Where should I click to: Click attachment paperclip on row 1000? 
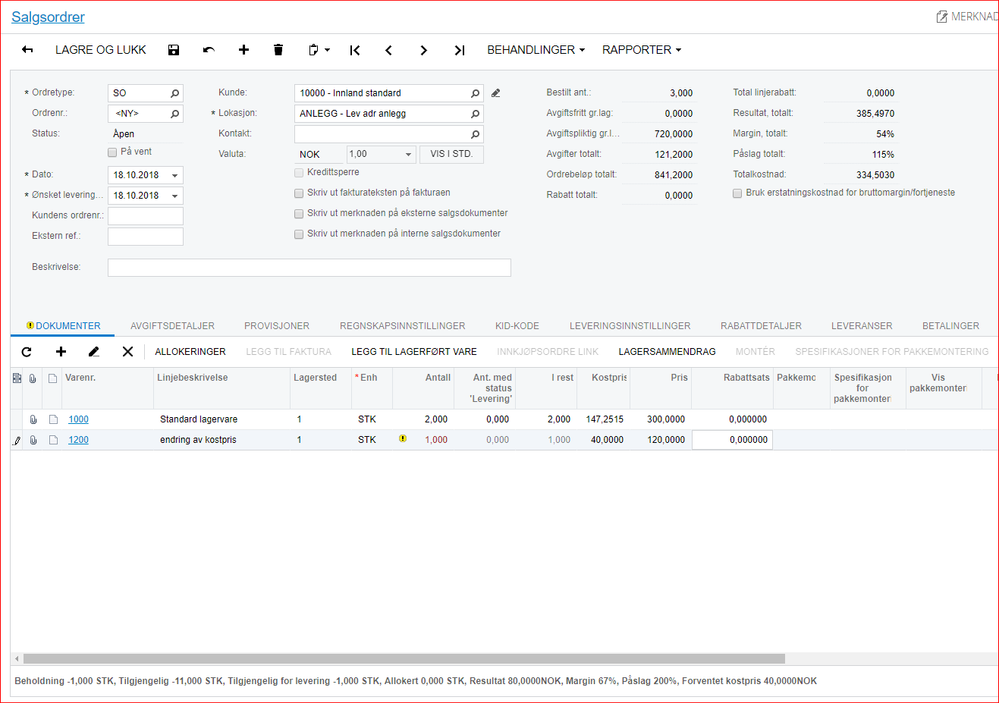tap(33, 419)
